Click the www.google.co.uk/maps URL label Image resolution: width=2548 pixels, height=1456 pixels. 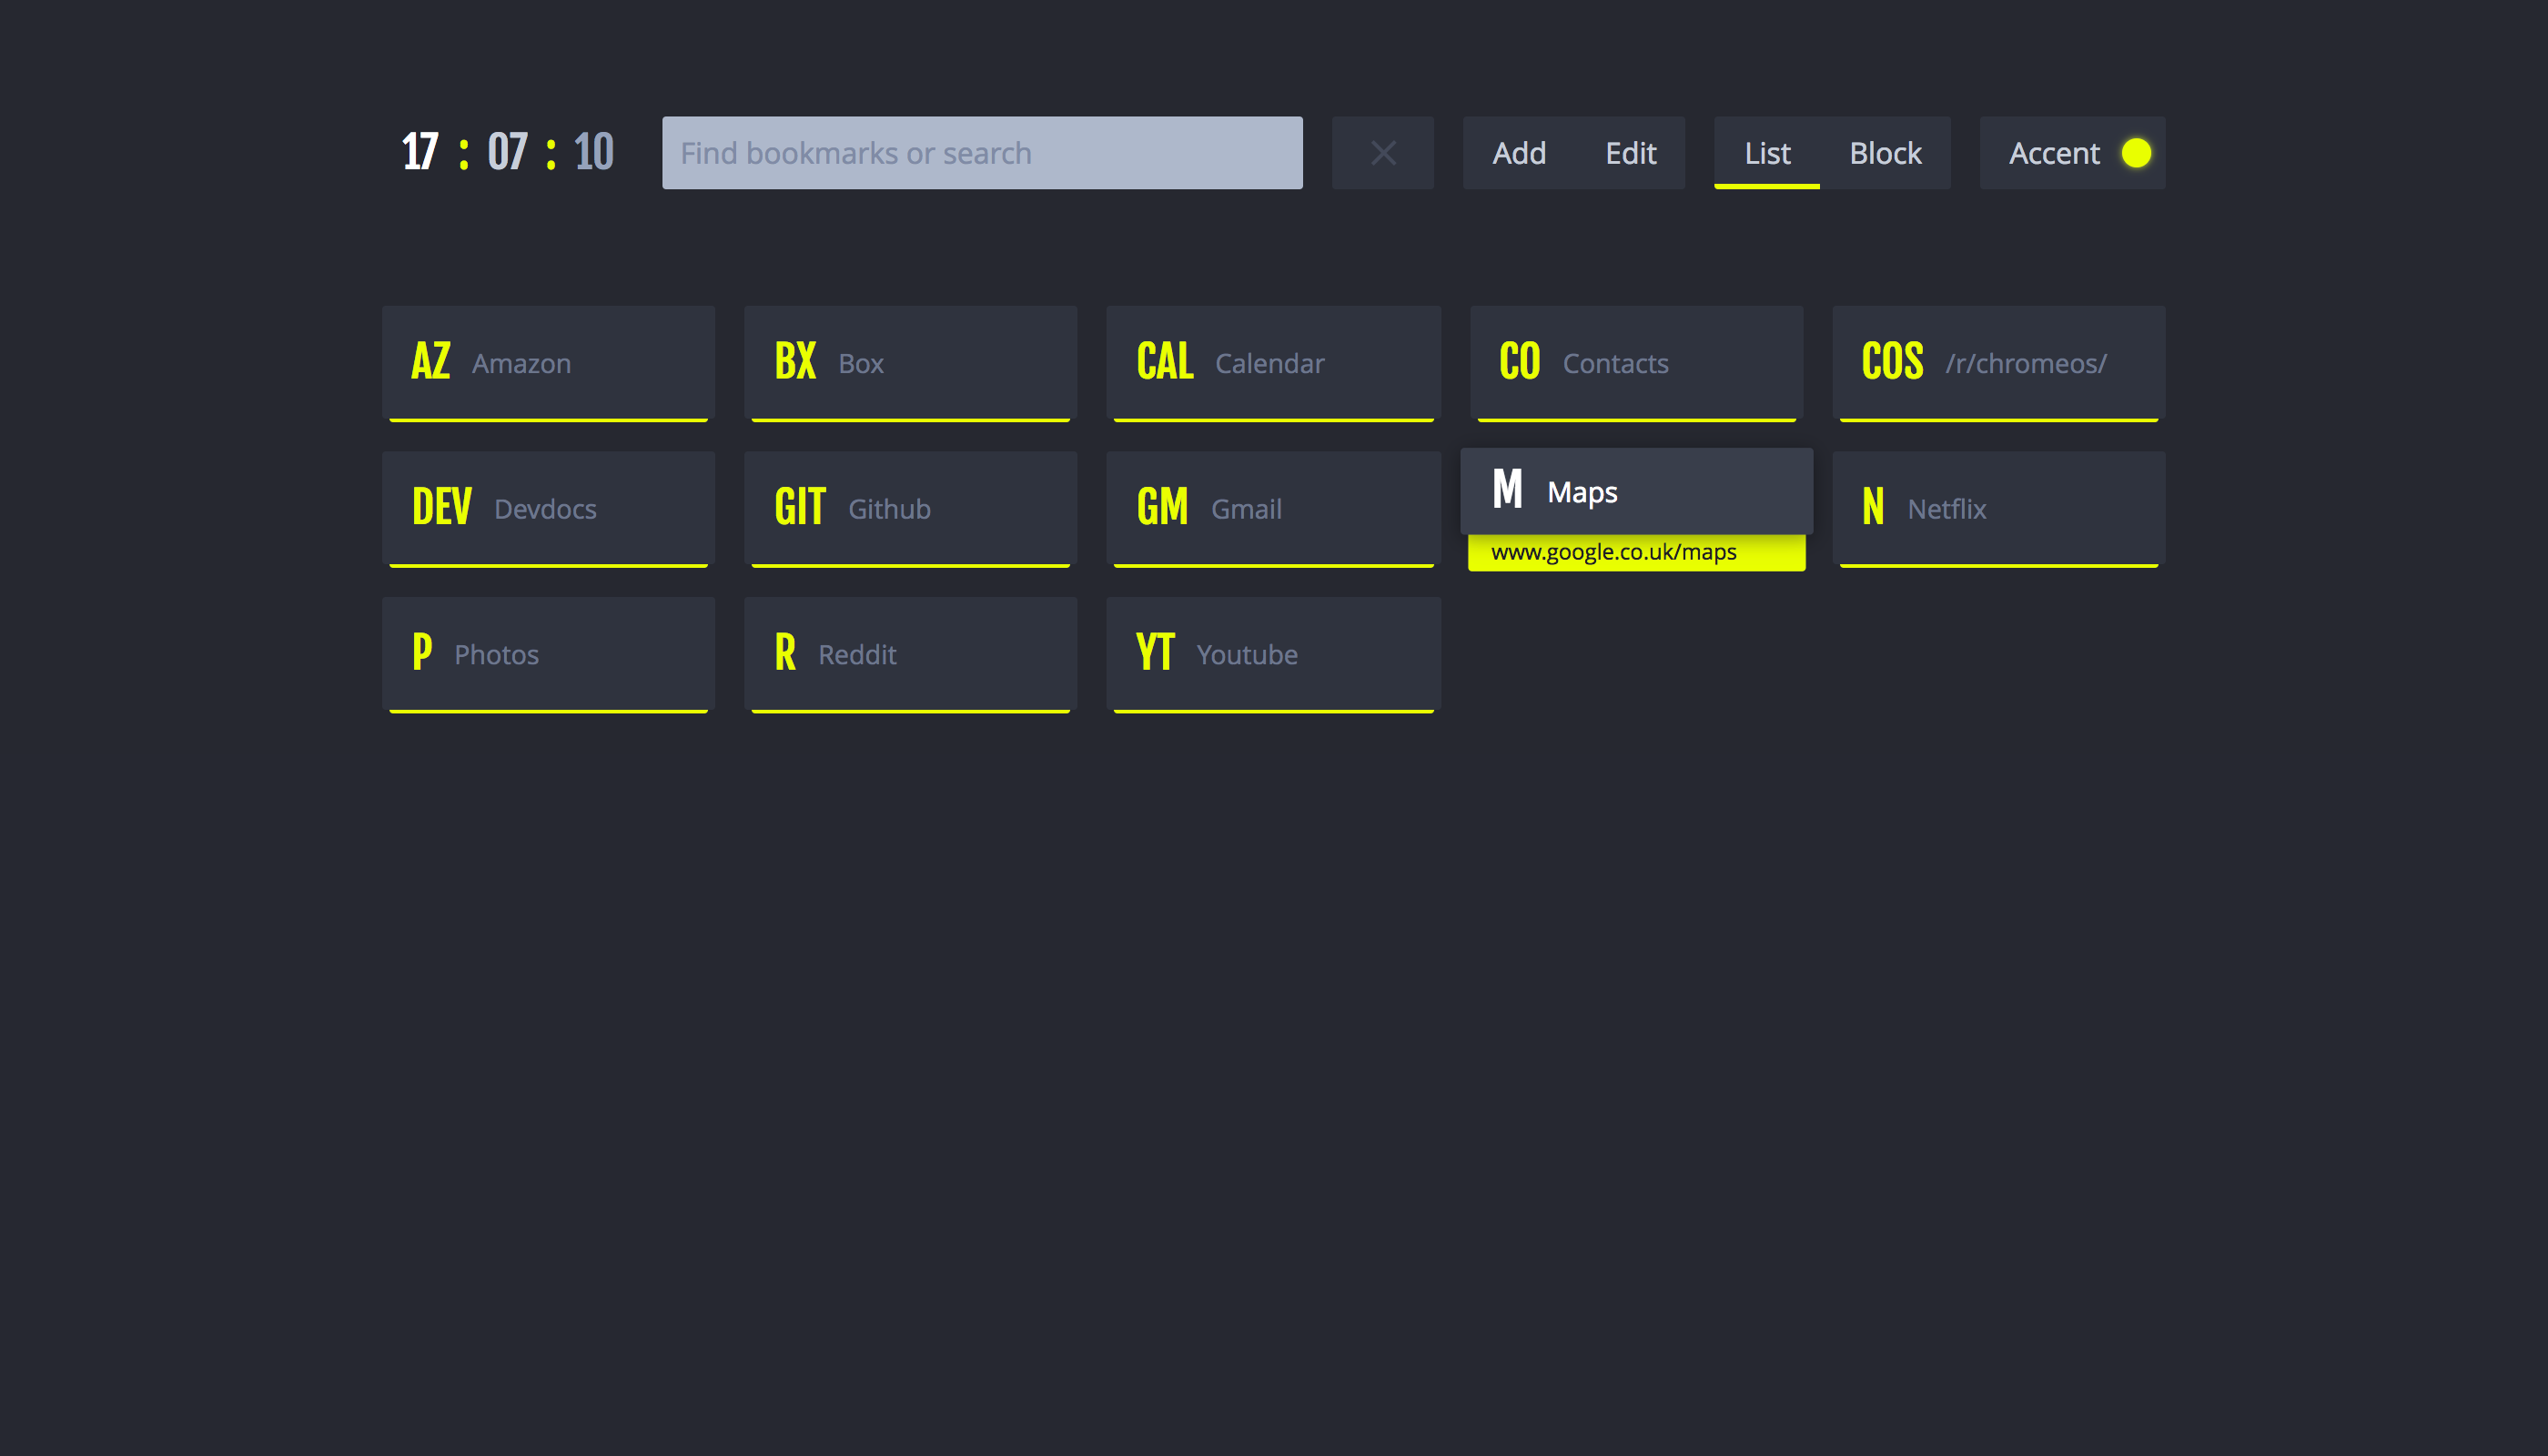click(x=1613, y=552)
